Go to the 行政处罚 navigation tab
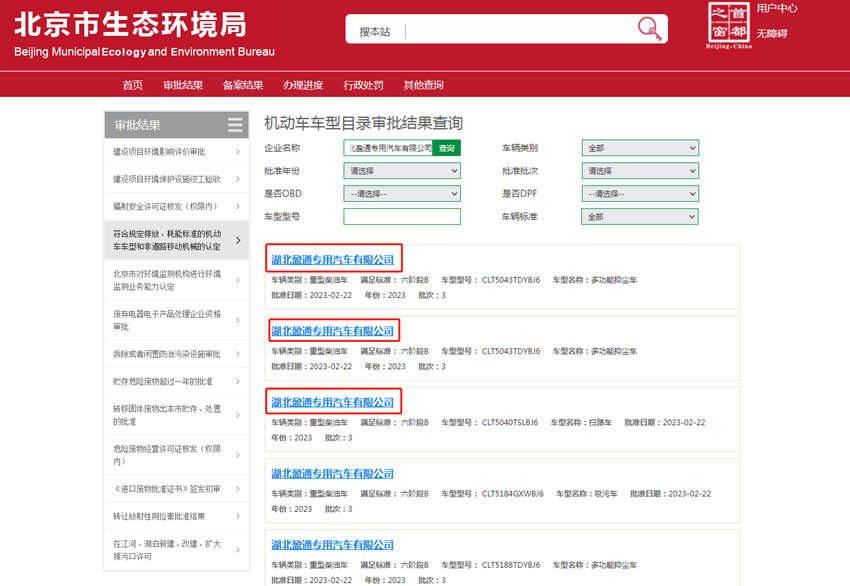This screenshot has width=850, height=586. point(363,85)
